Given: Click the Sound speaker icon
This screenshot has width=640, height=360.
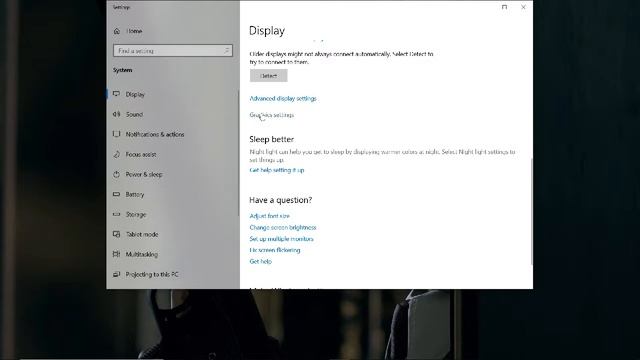Looking at the screenshot, I should 116,114.
